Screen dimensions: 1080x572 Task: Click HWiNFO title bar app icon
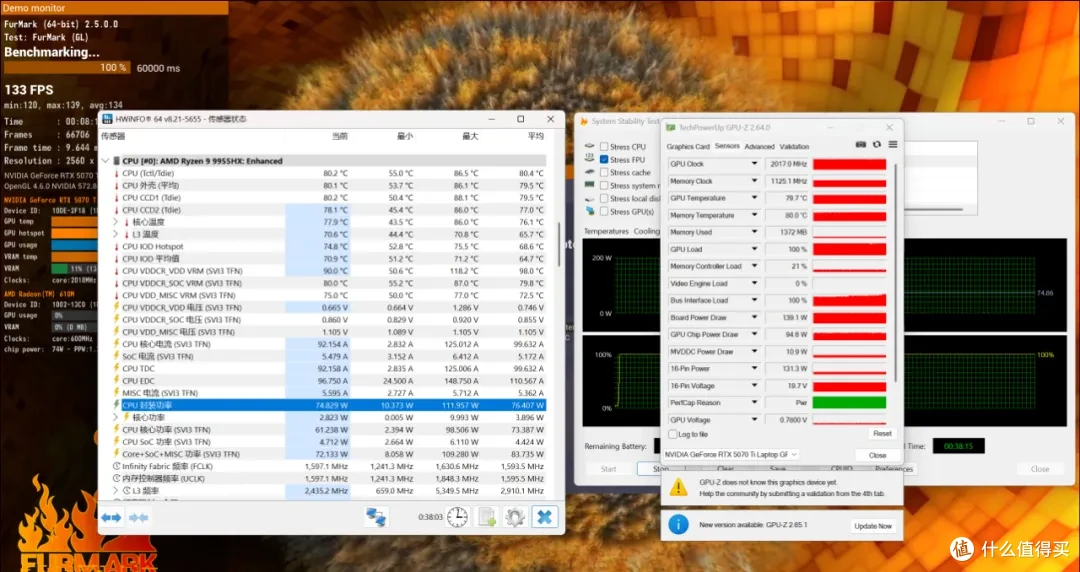pyautogui.click(x=107, y=119)
